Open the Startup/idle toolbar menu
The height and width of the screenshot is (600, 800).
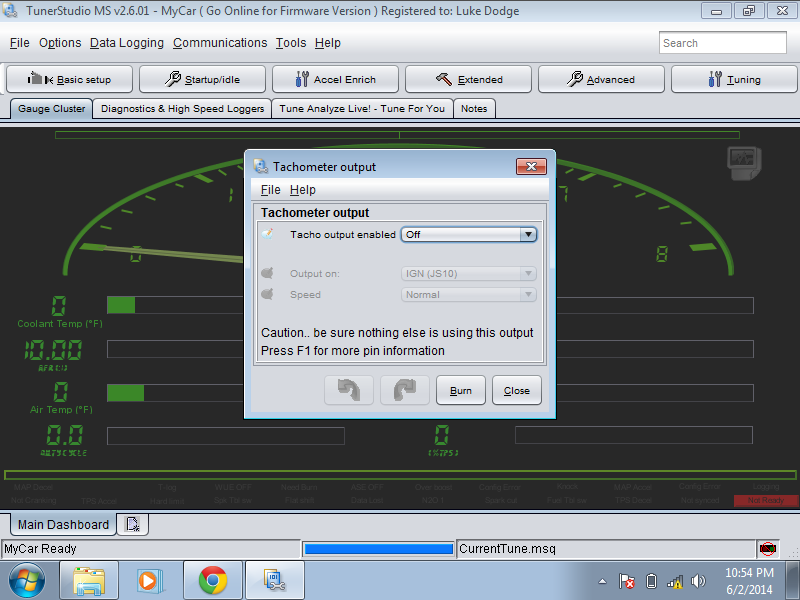click(x=202, y=79)
